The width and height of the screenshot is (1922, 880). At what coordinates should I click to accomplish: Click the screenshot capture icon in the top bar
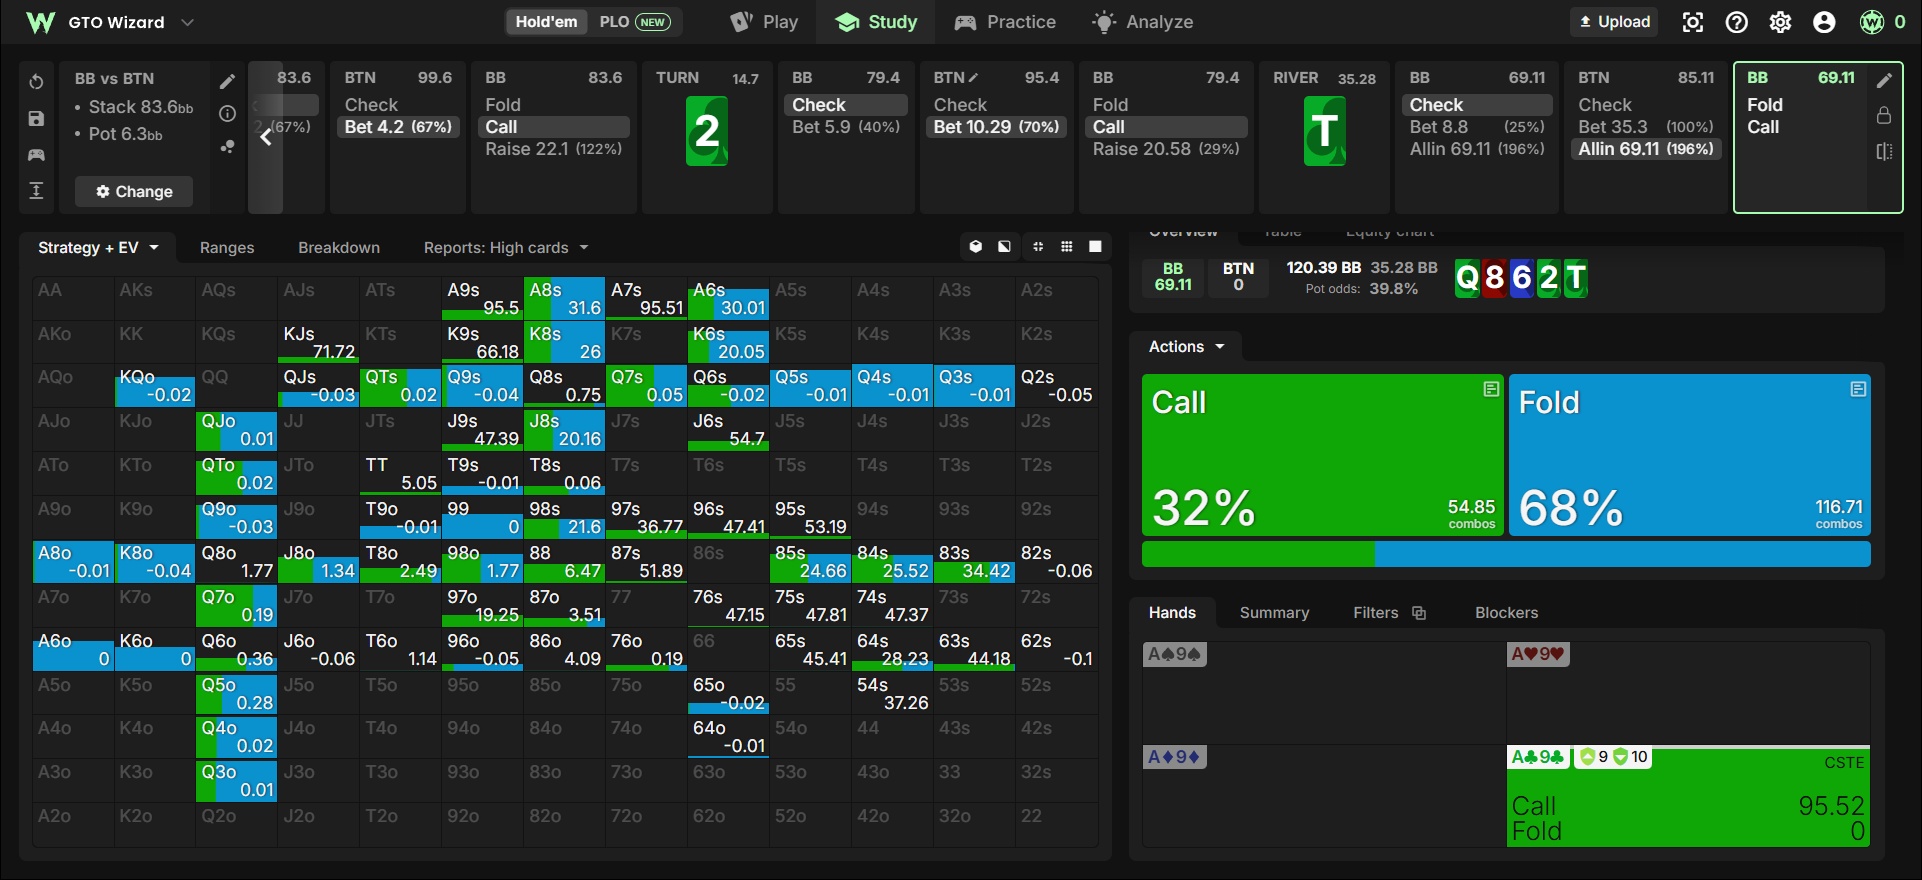(1693, 22)
